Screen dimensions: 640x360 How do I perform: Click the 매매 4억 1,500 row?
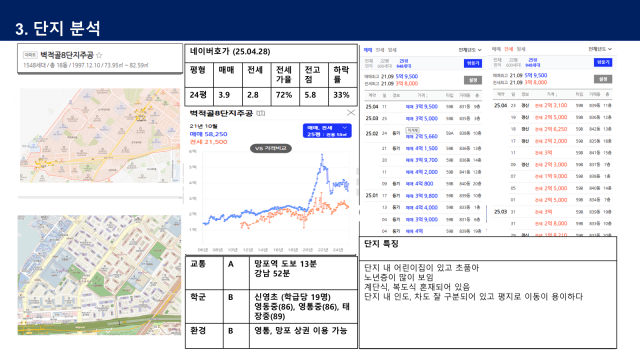coord(423,148)
